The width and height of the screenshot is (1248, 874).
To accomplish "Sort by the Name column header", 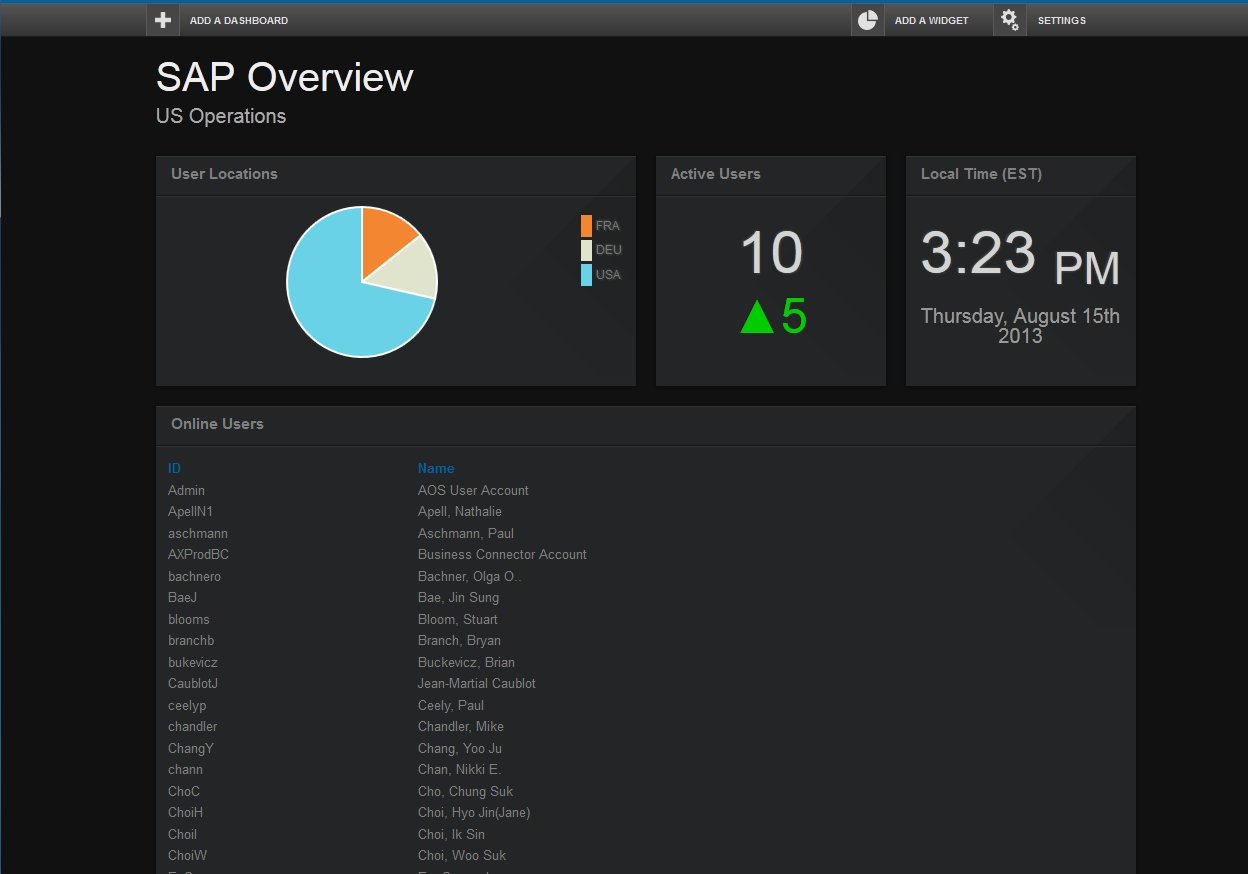I will click(x=436, y=468).
